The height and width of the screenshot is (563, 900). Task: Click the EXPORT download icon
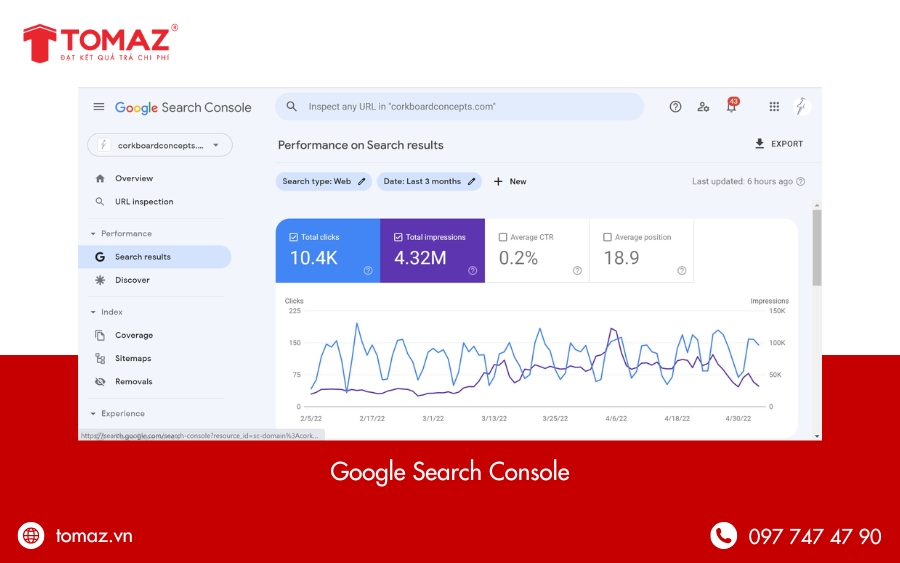(x=759, y=143)
